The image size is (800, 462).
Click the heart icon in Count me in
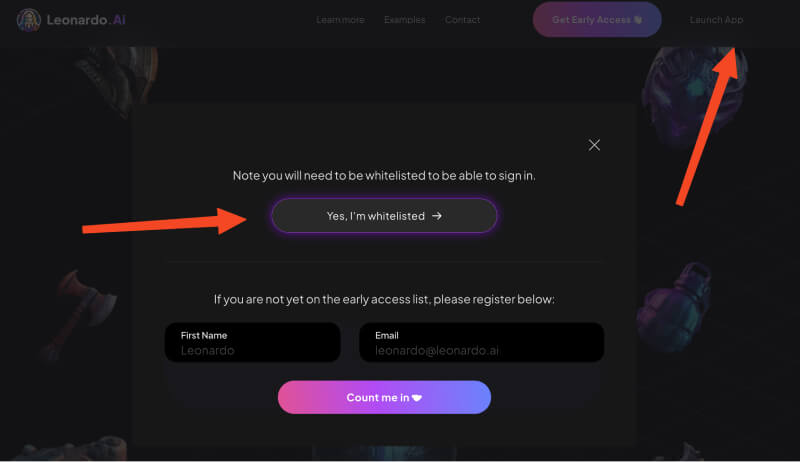417,398
